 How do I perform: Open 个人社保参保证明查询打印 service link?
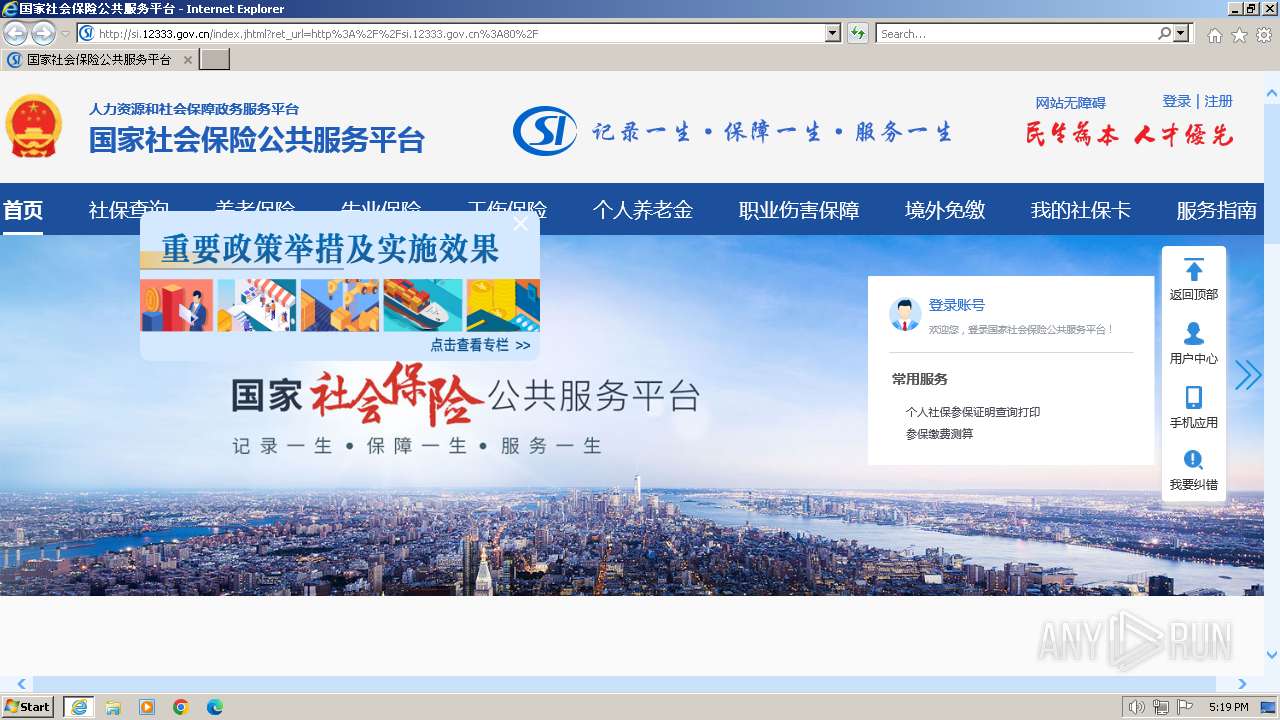point(973,412)
